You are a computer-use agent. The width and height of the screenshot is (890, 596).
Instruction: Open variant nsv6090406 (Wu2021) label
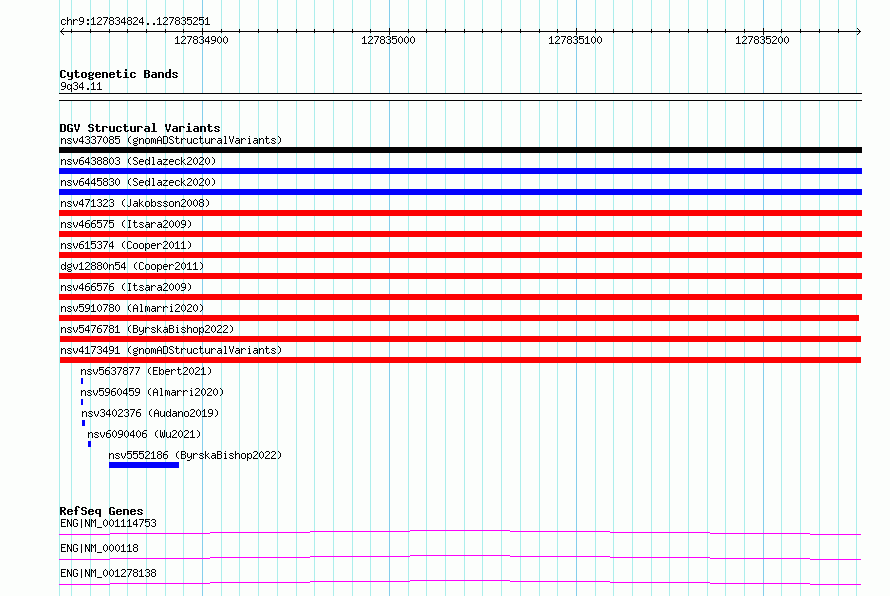(x=144, y=434)
